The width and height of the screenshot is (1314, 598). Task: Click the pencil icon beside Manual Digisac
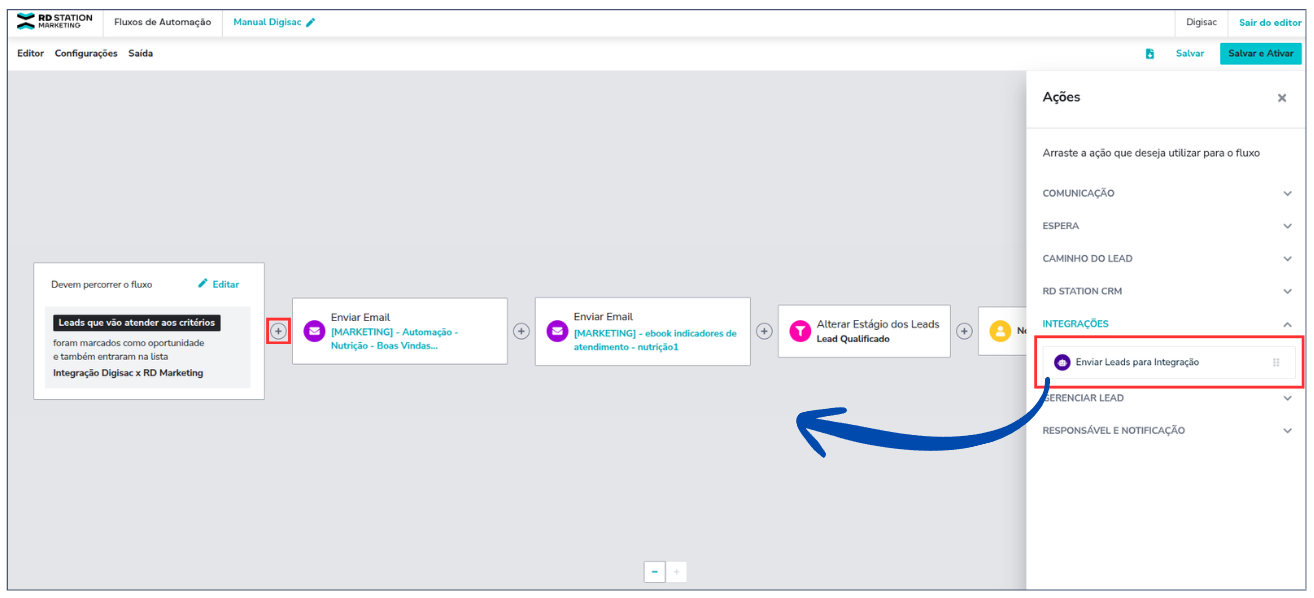click(311, 23)
